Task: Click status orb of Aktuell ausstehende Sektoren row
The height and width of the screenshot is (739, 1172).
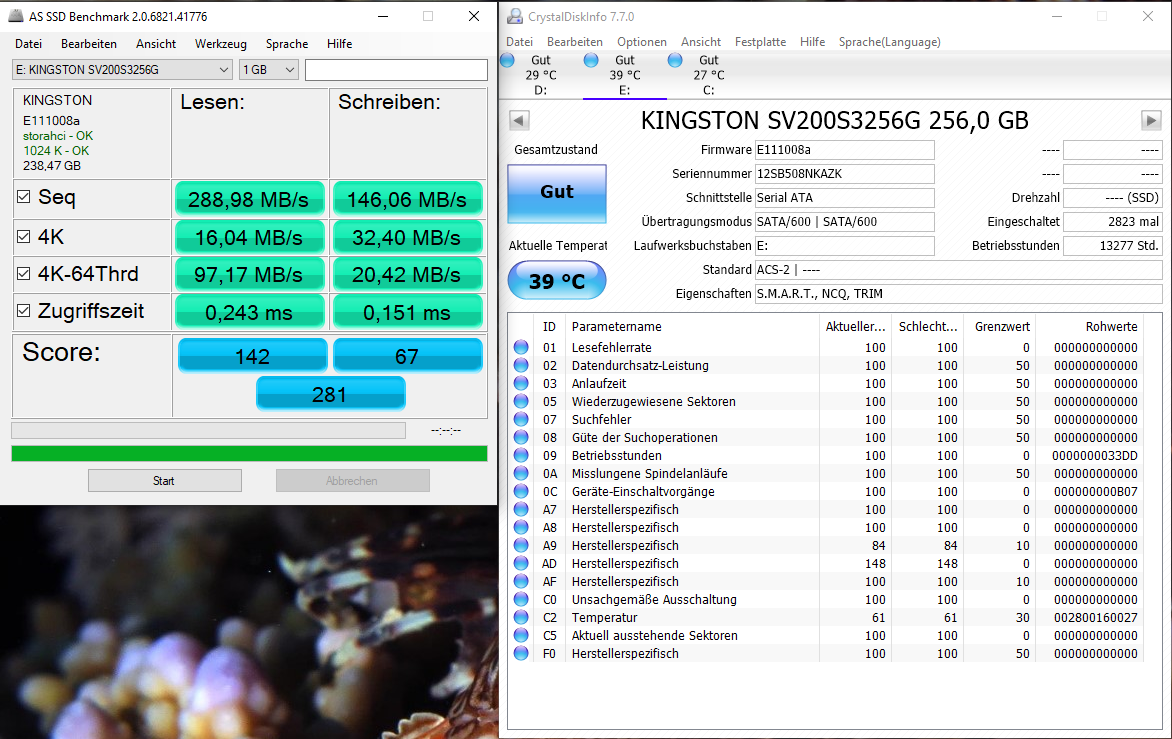Action: [521, 635]
